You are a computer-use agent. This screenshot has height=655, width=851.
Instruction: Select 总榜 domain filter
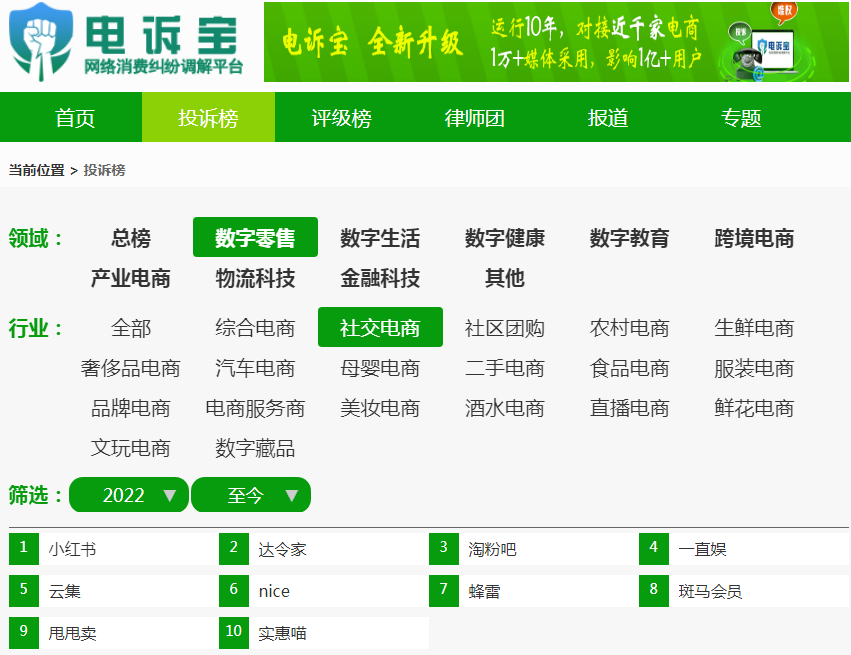[131, 238]
